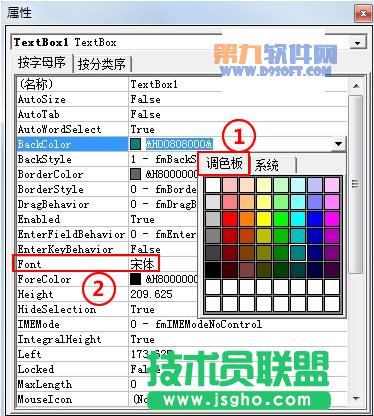
Task: Click the gray BorderColor preview square
Action: click(135, 174)
